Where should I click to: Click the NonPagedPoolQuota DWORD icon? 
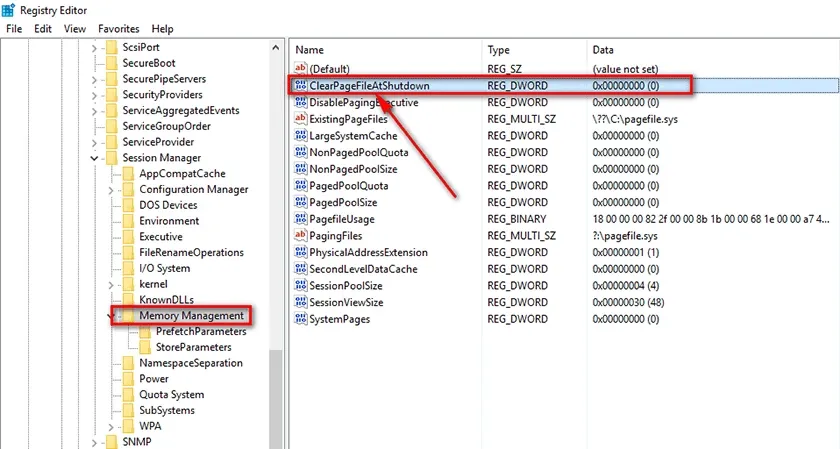pyautogui.click(x=301, y=152)
